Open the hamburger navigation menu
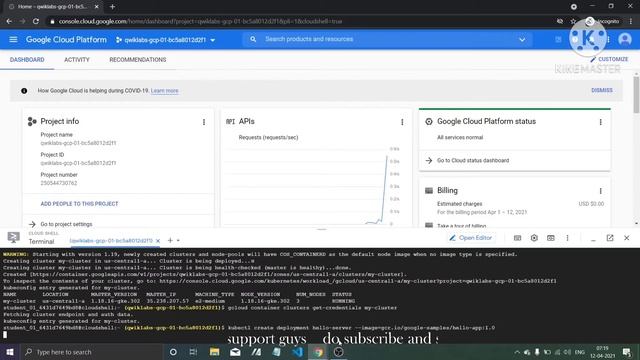640x360 pixels. pos(13,40)
